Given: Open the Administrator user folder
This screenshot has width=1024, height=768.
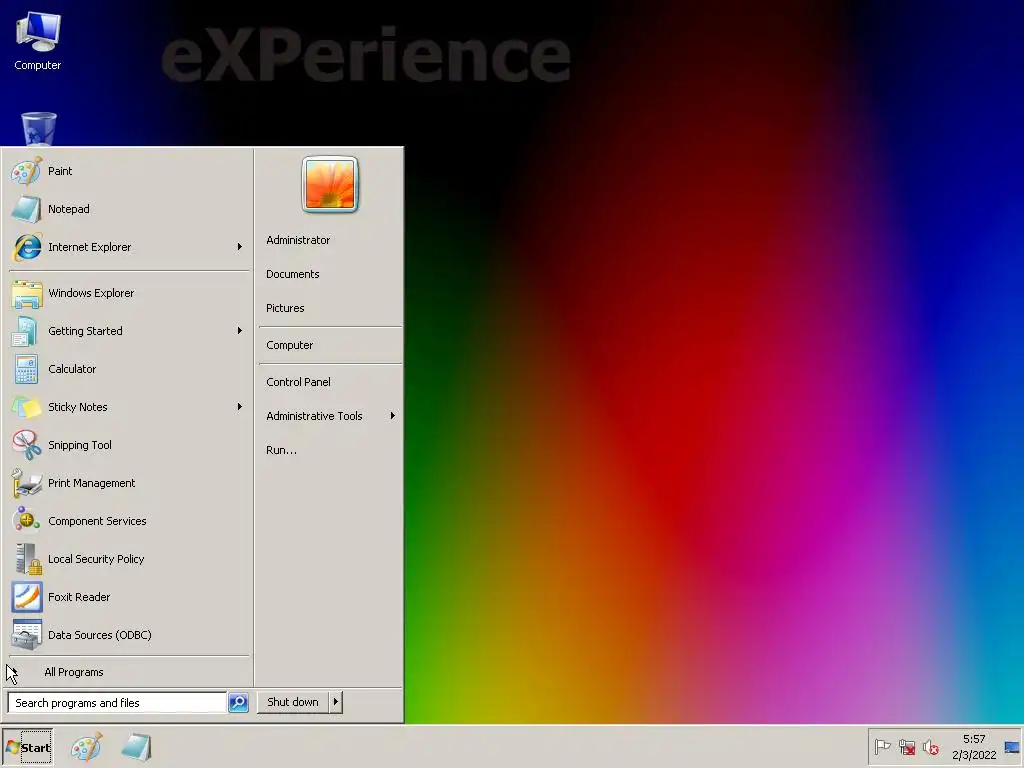Looking at the screenshot, I should [x=298, y=240].
